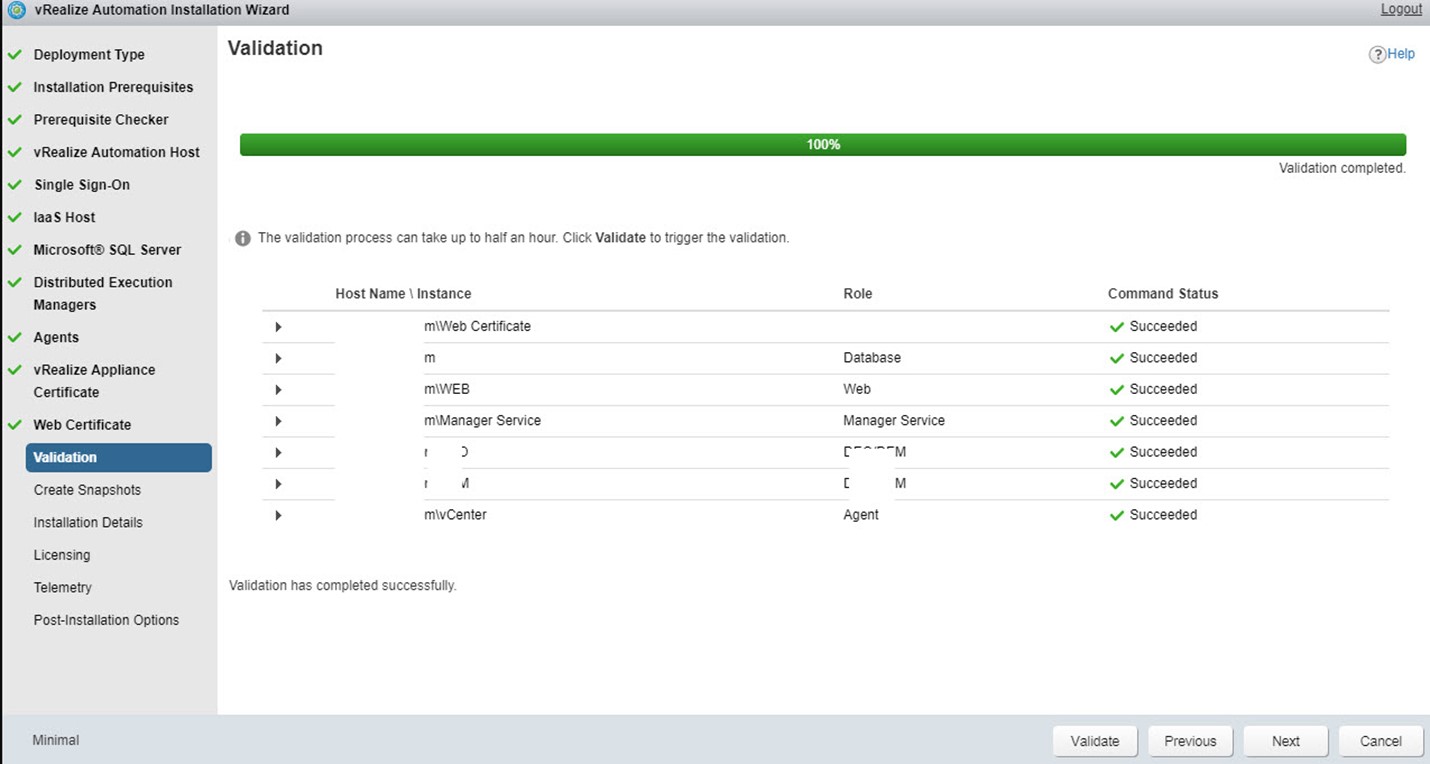Open the Help link
Image resolution: width=1430 pixels, height=764 pixels.
(1401, 54)
